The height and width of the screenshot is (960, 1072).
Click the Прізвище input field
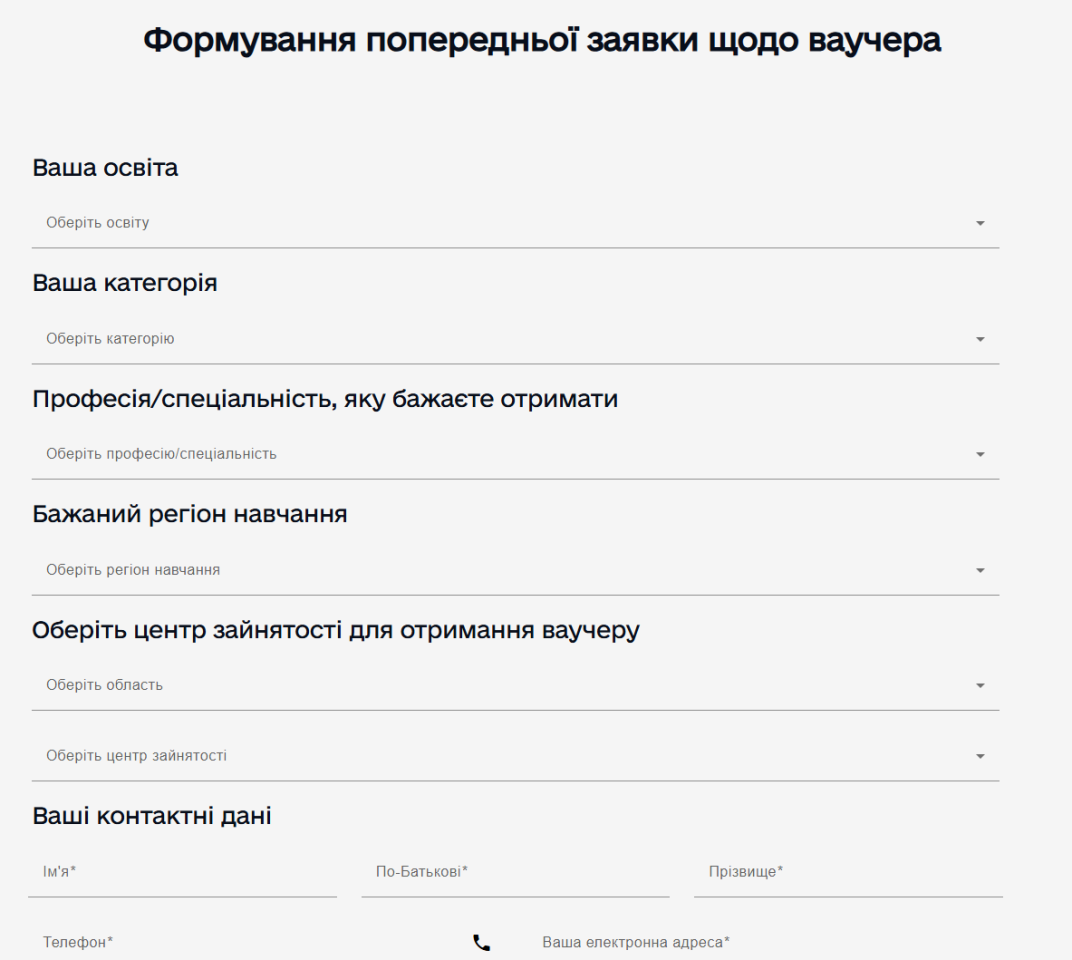[x=848, y=872]
